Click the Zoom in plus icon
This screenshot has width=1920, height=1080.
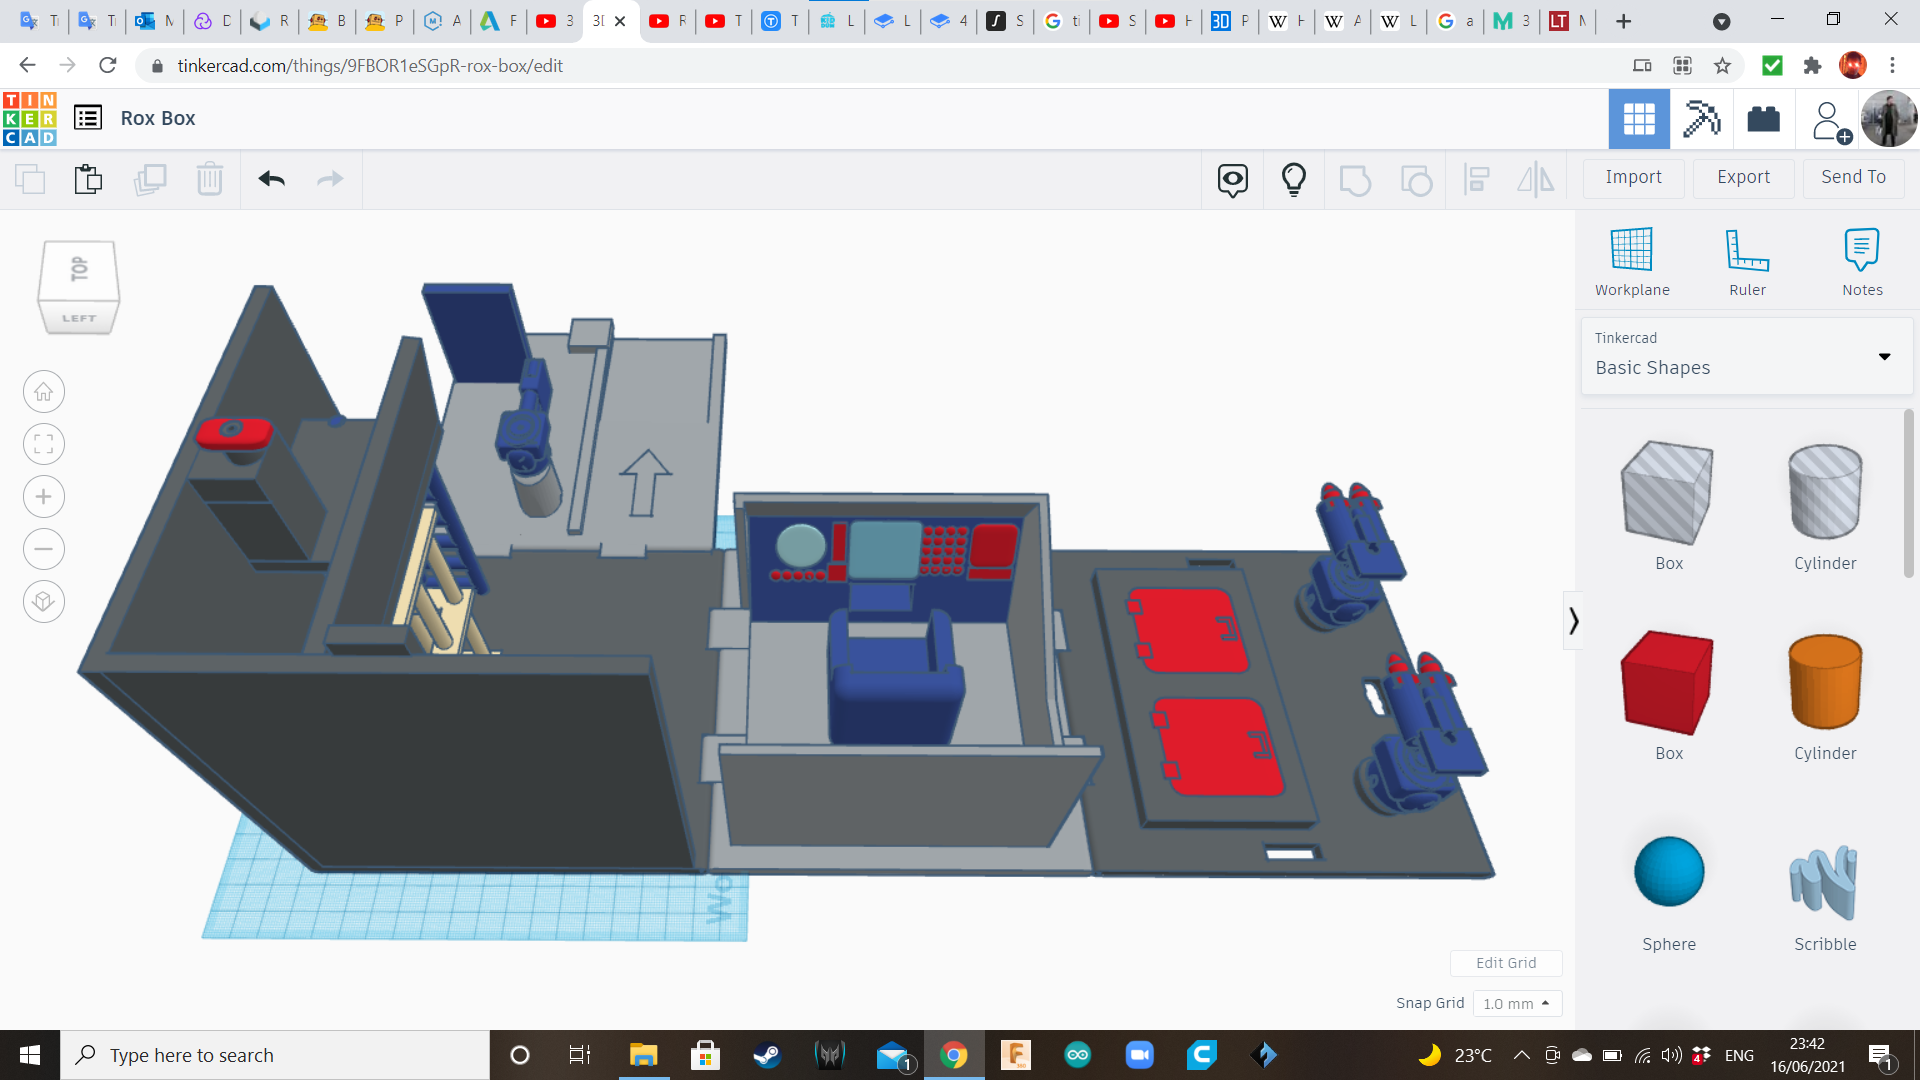[44, 497]
